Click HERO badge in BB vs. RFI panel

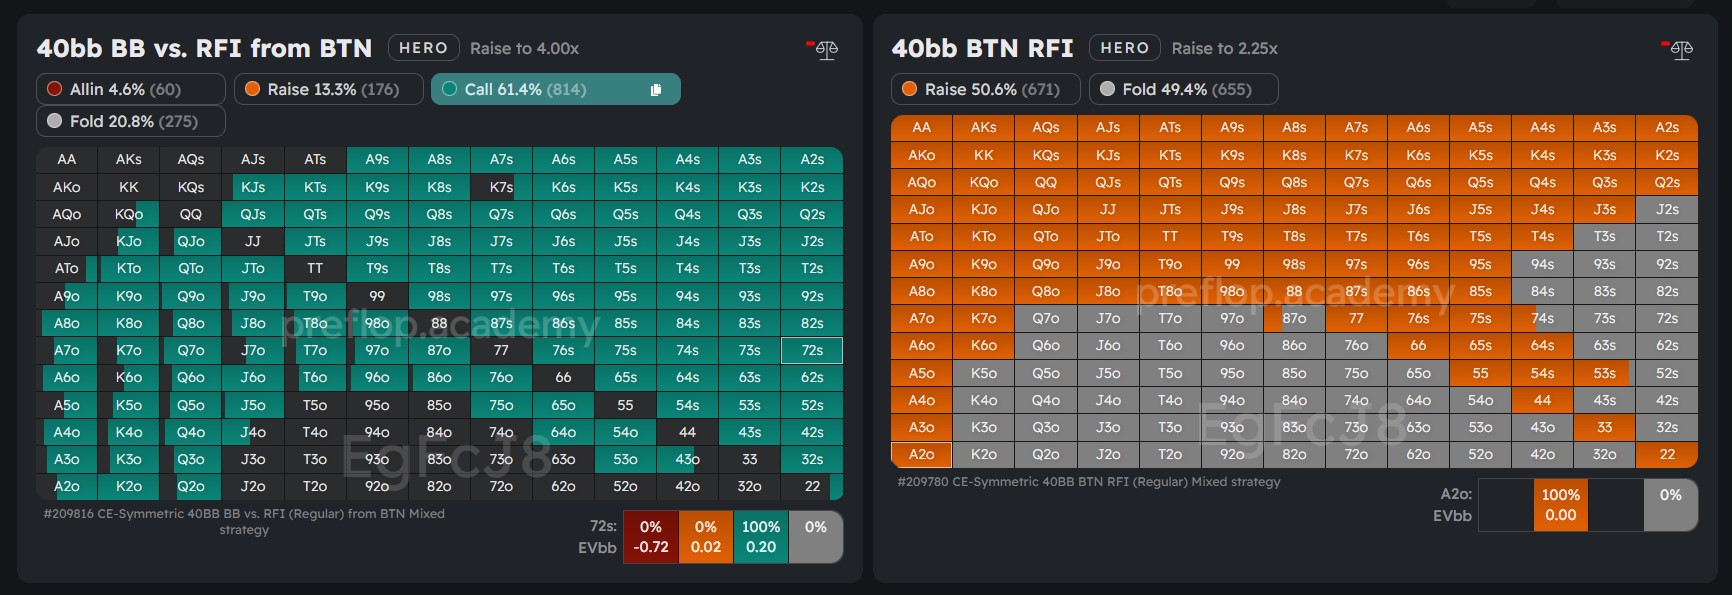tap(423, 48)
